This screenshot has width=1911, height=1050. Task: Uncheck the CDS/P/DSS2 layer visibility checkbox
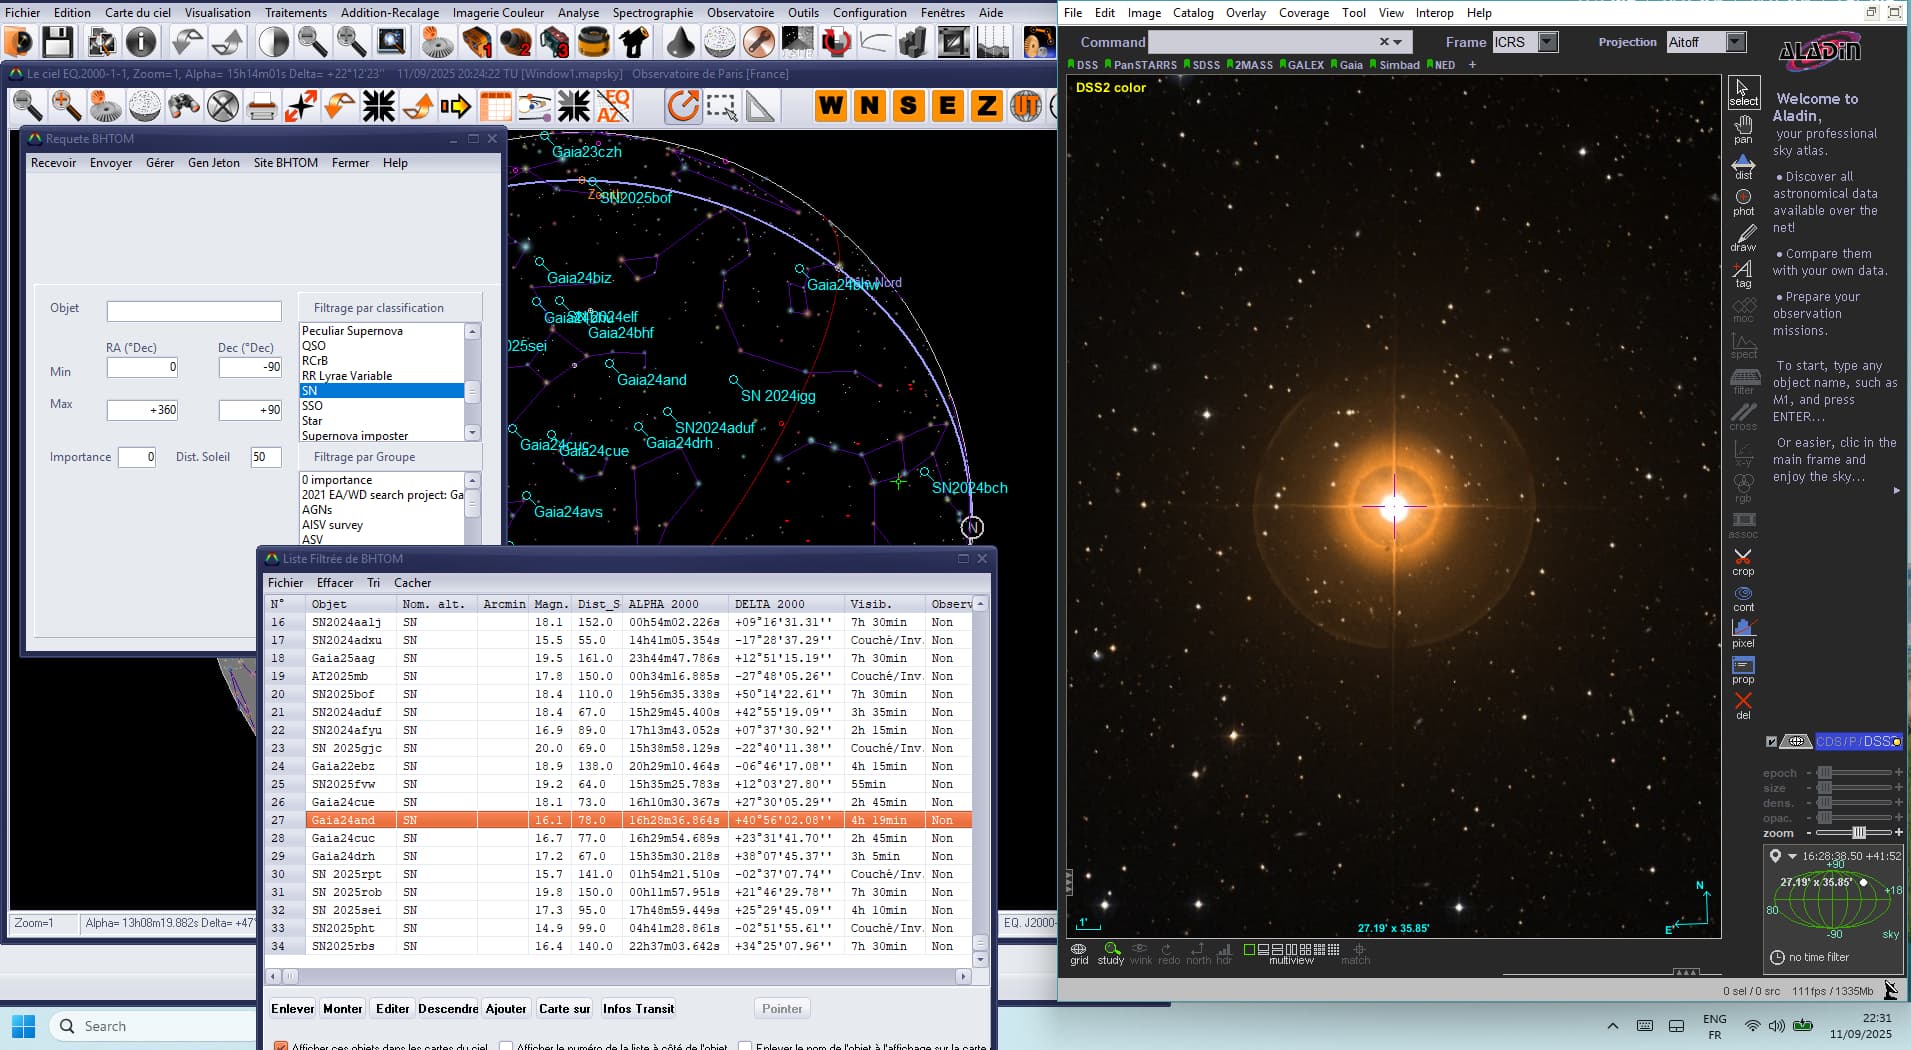pos(1771,742)
